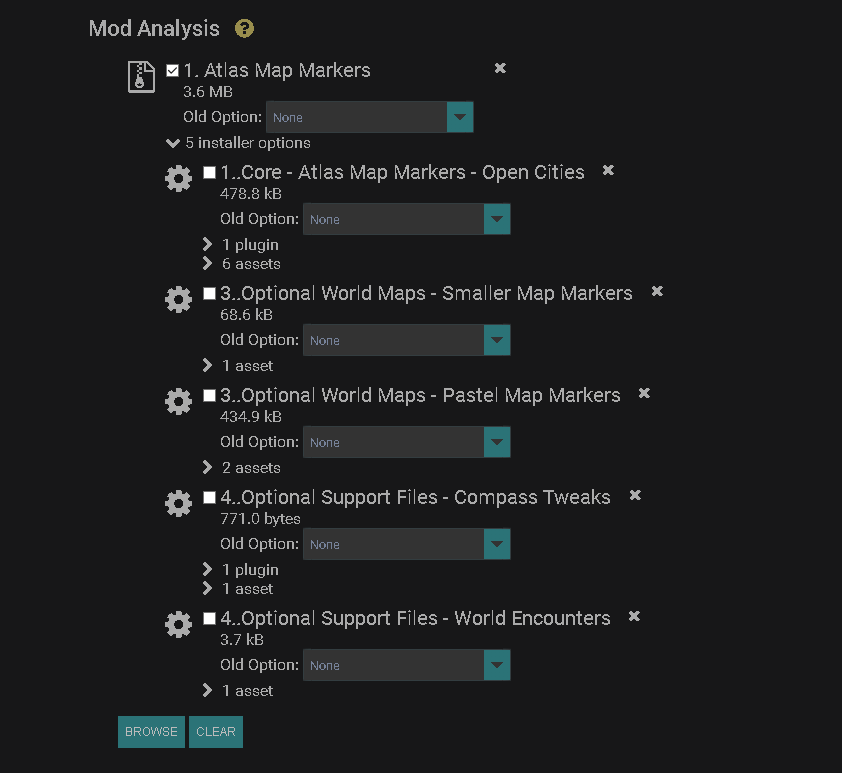842x773 pixels.
Task: Remove the Atlas Map Markers entry
Action: click(499, 68)
